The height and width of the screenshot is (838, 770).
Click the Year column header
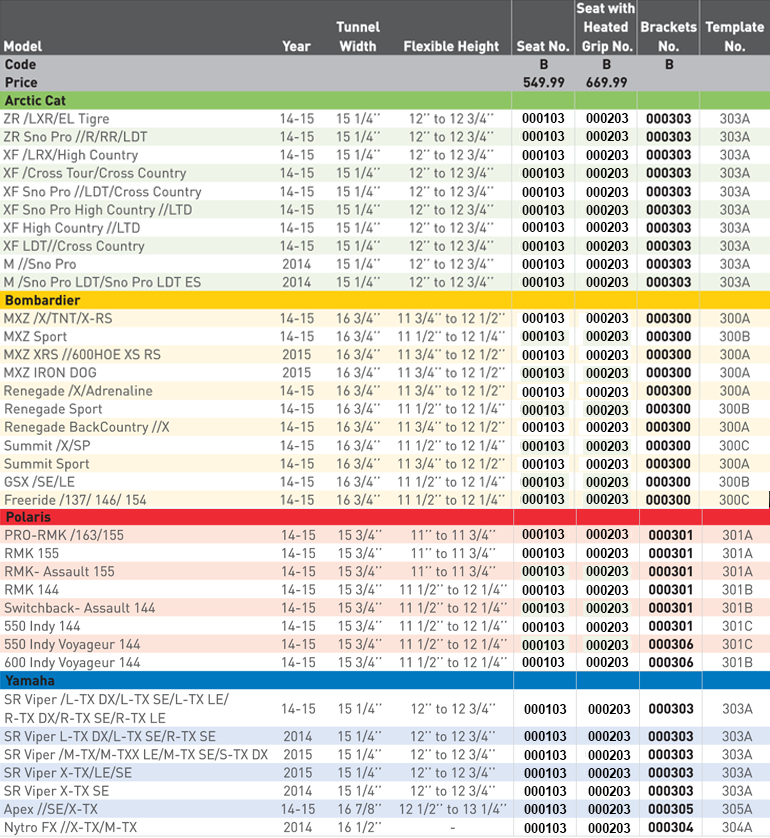(297, 46)
